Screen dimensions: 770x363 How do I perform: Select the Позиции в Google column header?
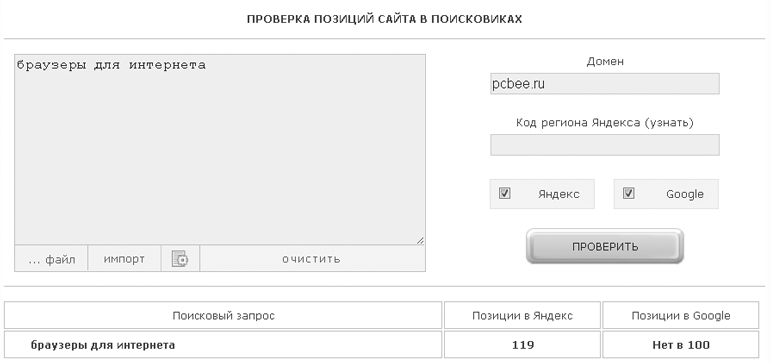[x=681, y=315]
